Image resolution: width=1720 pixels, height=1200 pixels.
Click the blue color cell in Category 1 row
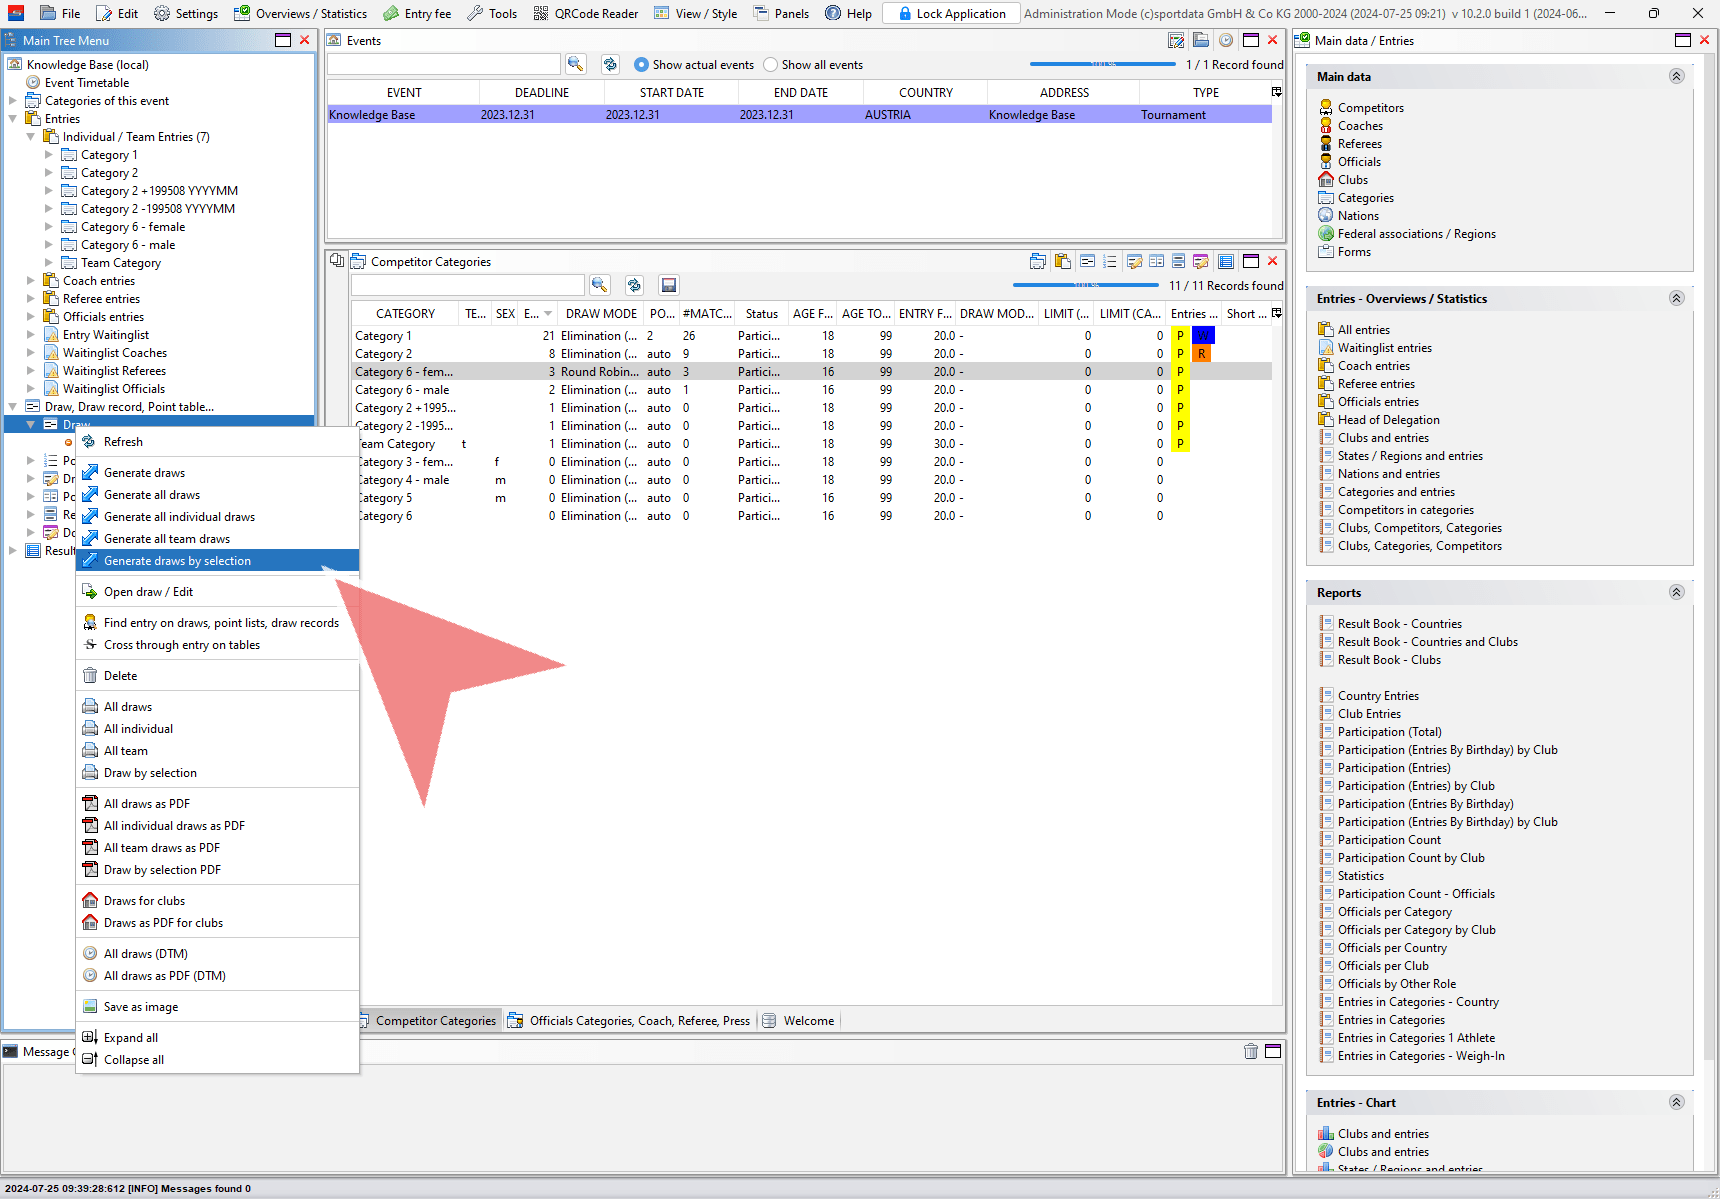point(1203,336)
